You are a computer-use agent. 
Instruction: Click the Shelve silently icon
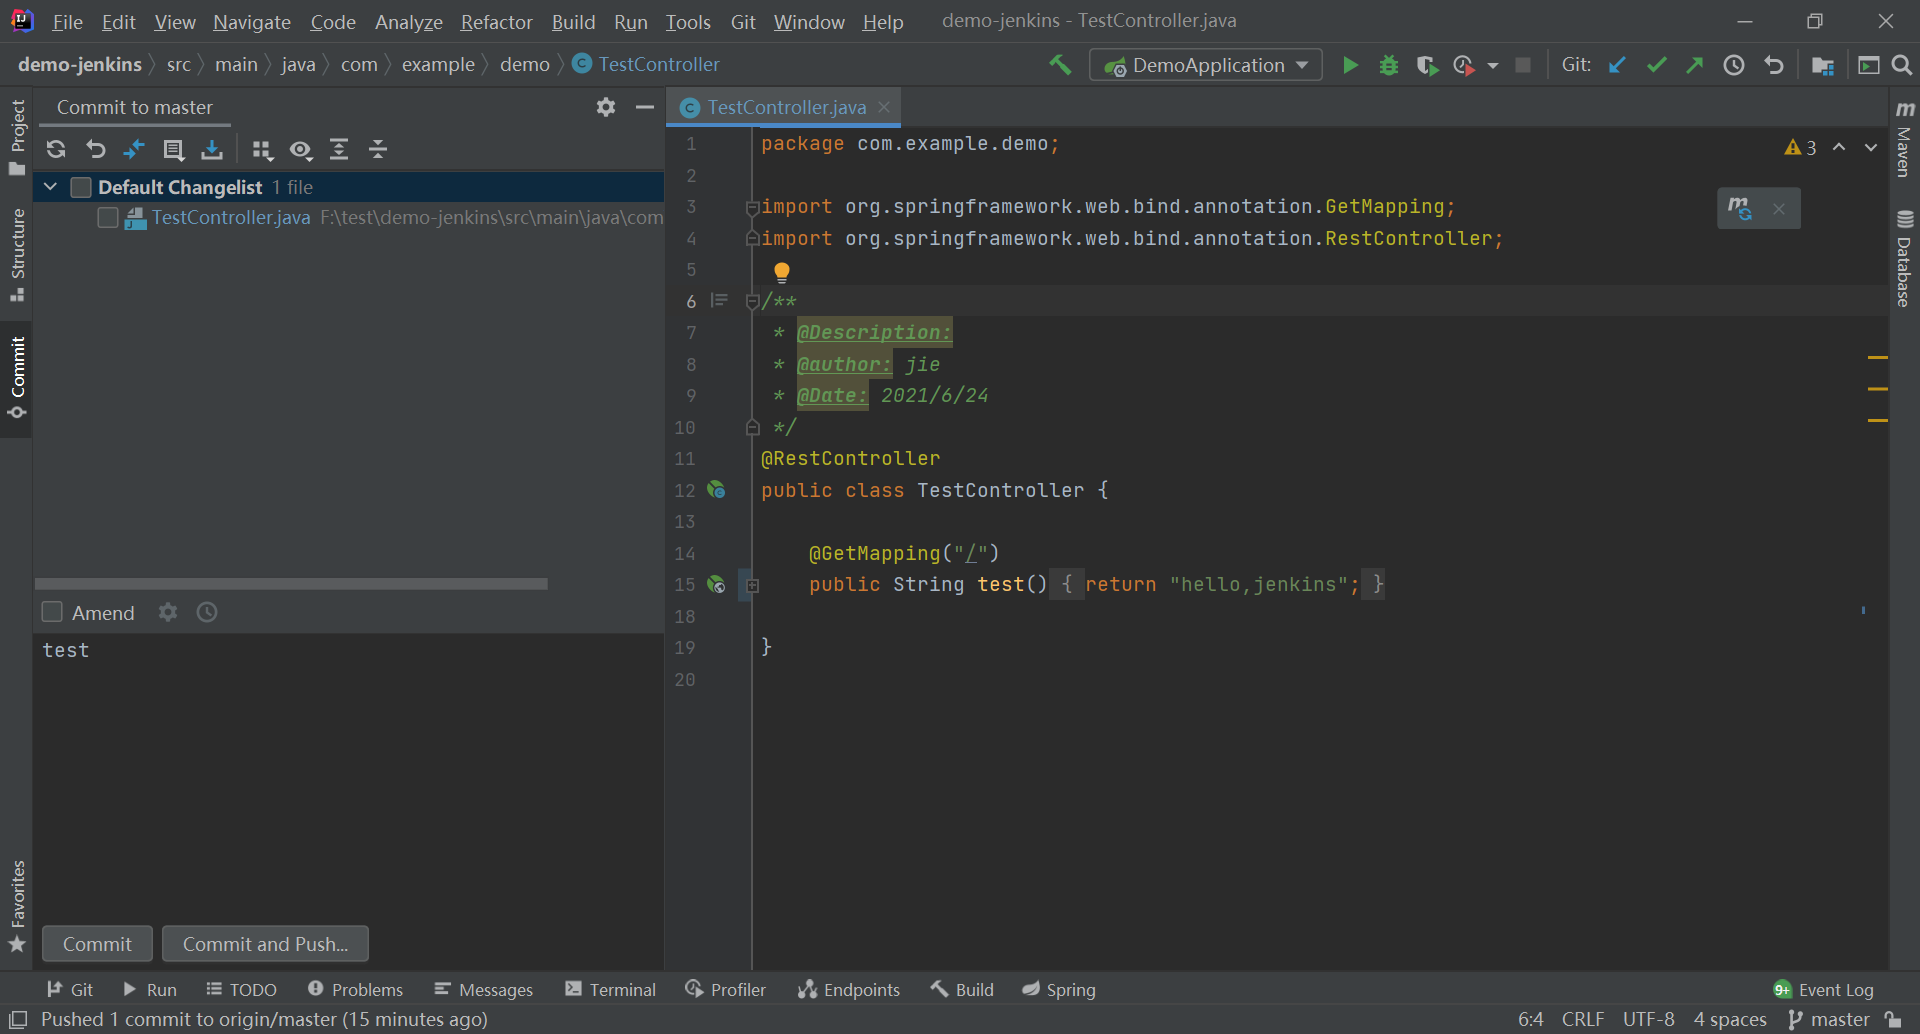click(212, 150)
